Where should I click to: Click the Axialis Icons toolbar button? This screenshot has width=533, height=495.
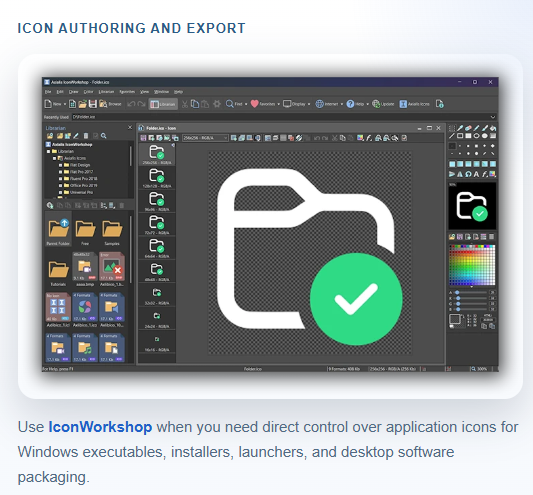click(414, 104)
